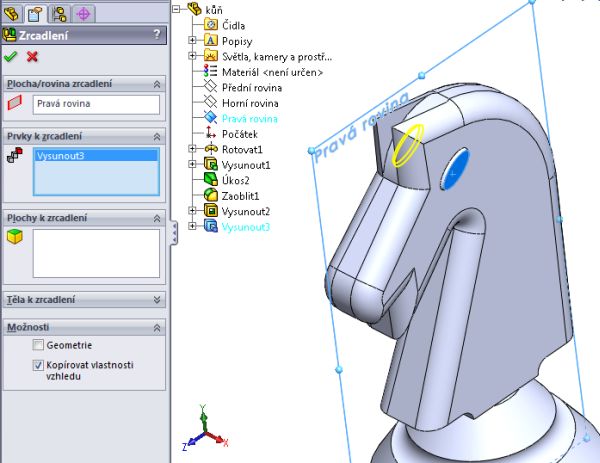Select Vysunout3 in the features list

pos(96,155)
